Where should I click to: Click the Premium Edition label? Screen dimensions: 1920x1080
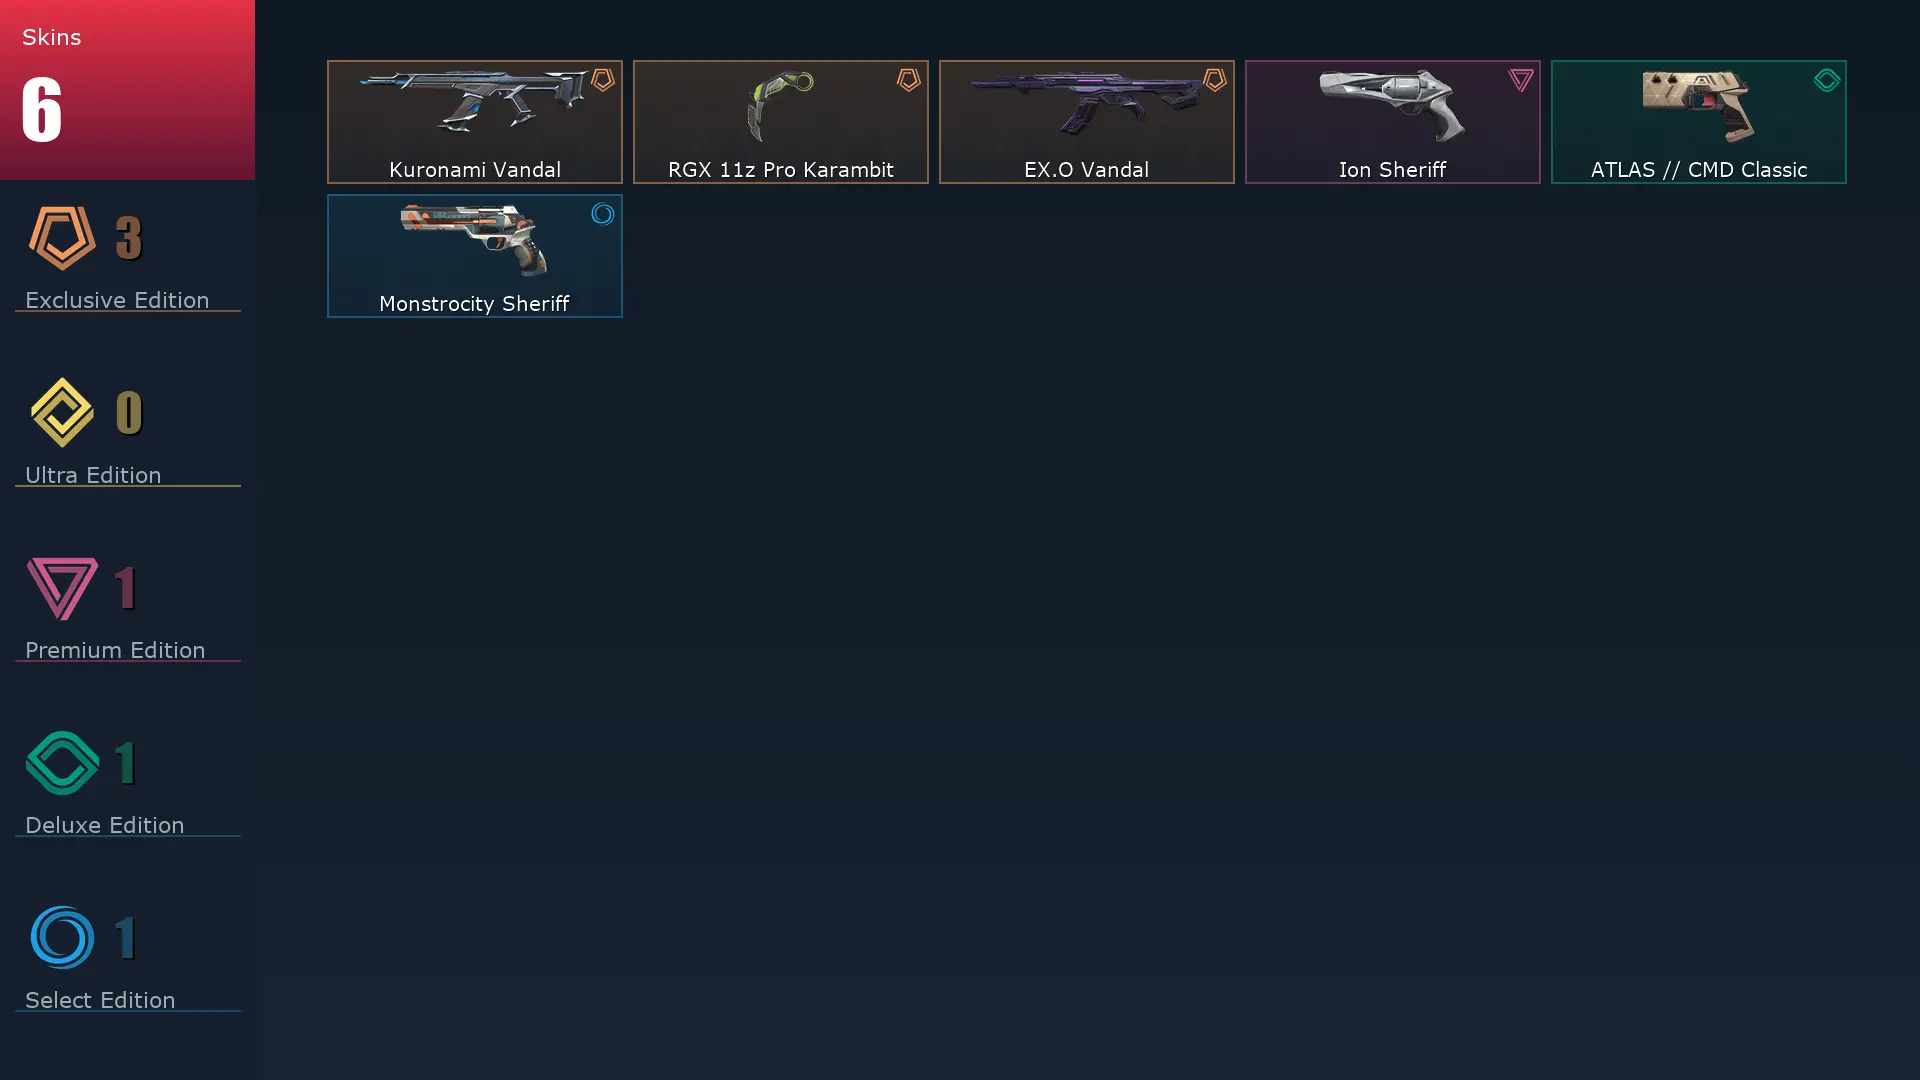coord(115,650)
